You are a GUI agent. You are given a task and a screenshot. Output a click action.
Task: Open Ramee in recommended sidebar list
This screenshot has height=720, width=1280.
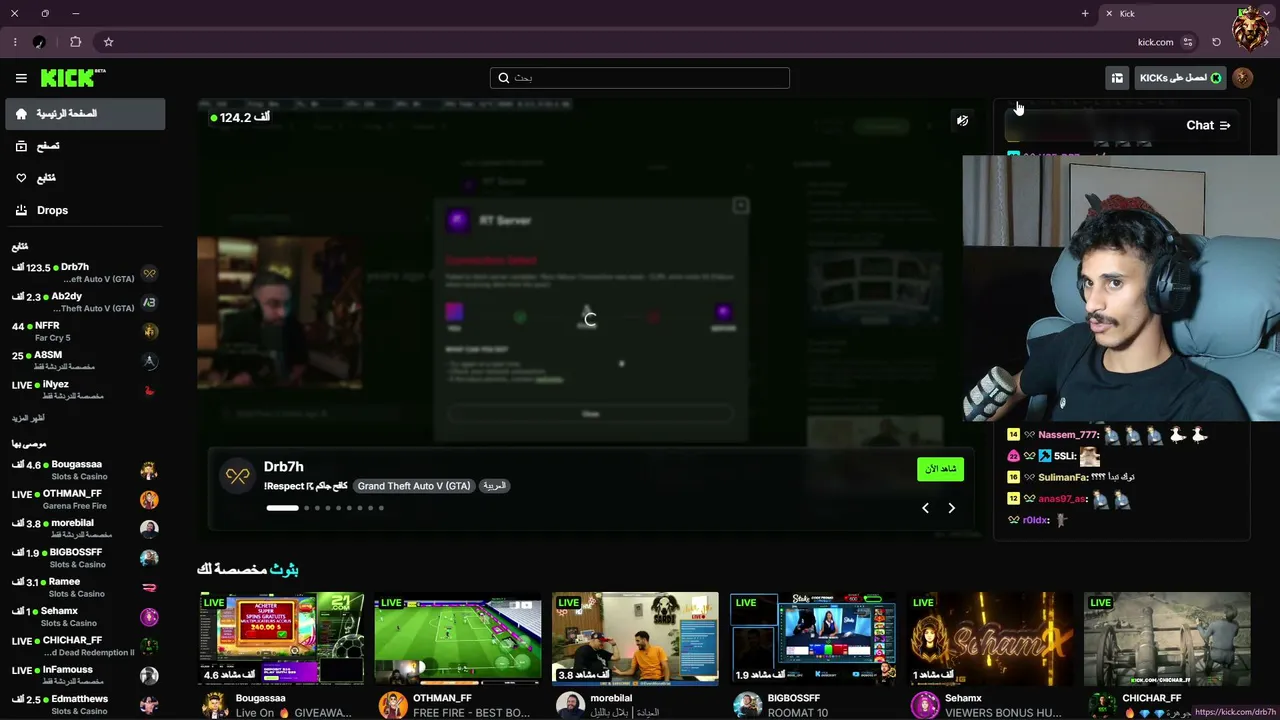pos(85,587)
